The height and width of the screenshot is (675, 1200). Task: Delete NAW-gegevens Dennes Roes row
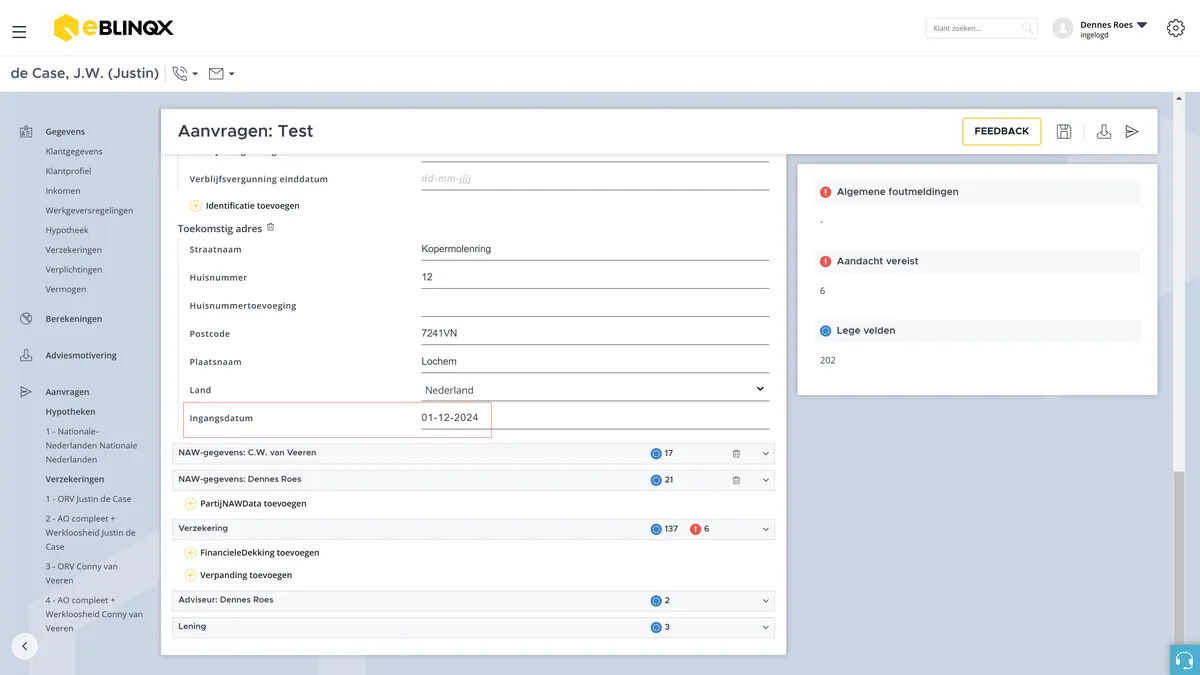(x=736, y=480)
